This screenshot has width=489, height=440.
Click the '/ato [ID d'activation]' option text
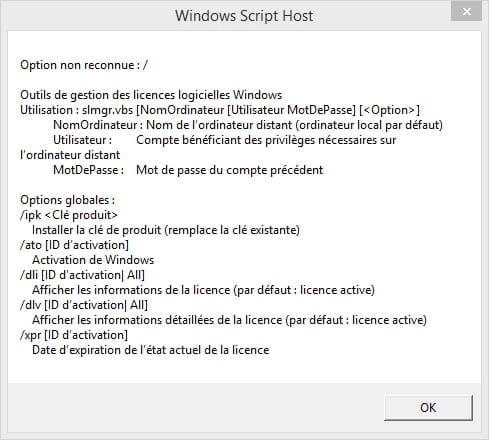74,245
